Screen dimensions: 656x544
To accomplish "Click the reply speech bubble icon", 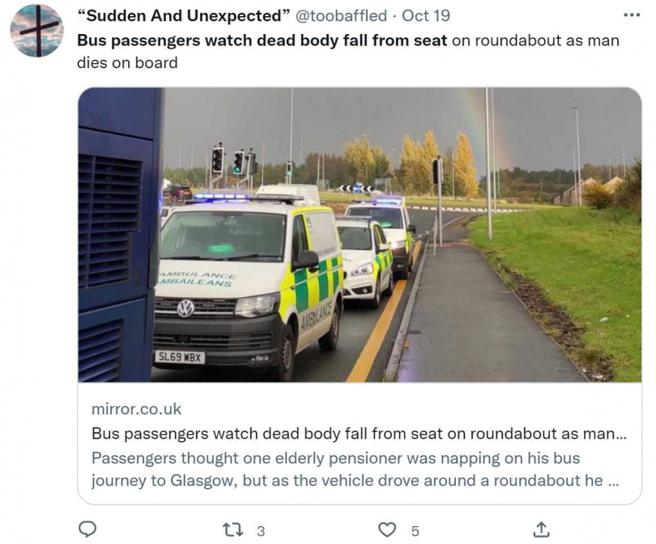I will click(x=87, y=529).
